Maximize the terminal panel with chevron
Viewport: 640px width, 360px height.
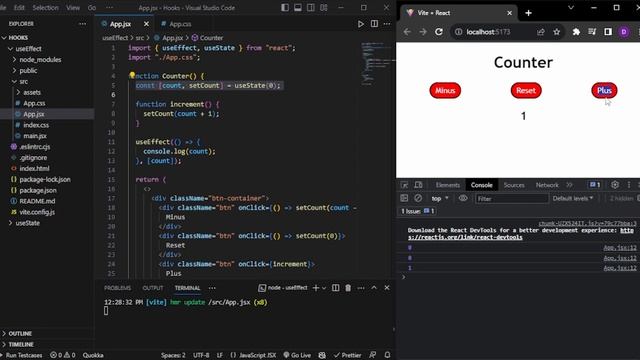[x=374, y=288]
